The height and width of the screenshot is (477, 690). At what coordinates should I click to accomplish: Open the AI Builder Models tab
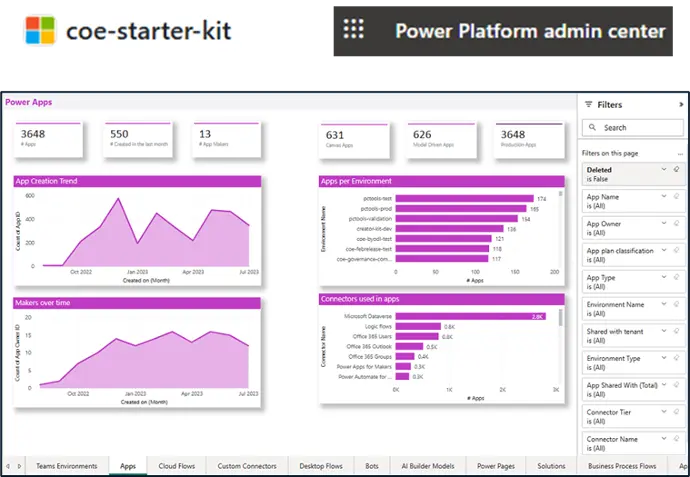coord(428,466)
